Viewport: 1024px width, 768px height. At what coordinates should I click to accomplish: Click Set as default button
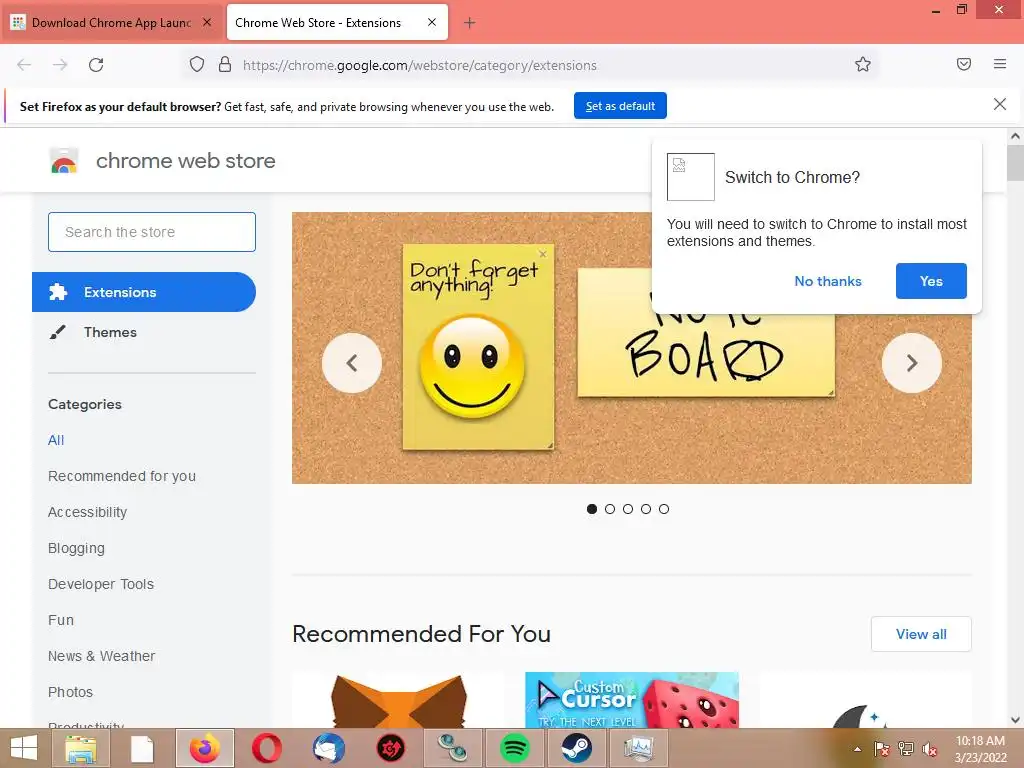click(620, 106)
